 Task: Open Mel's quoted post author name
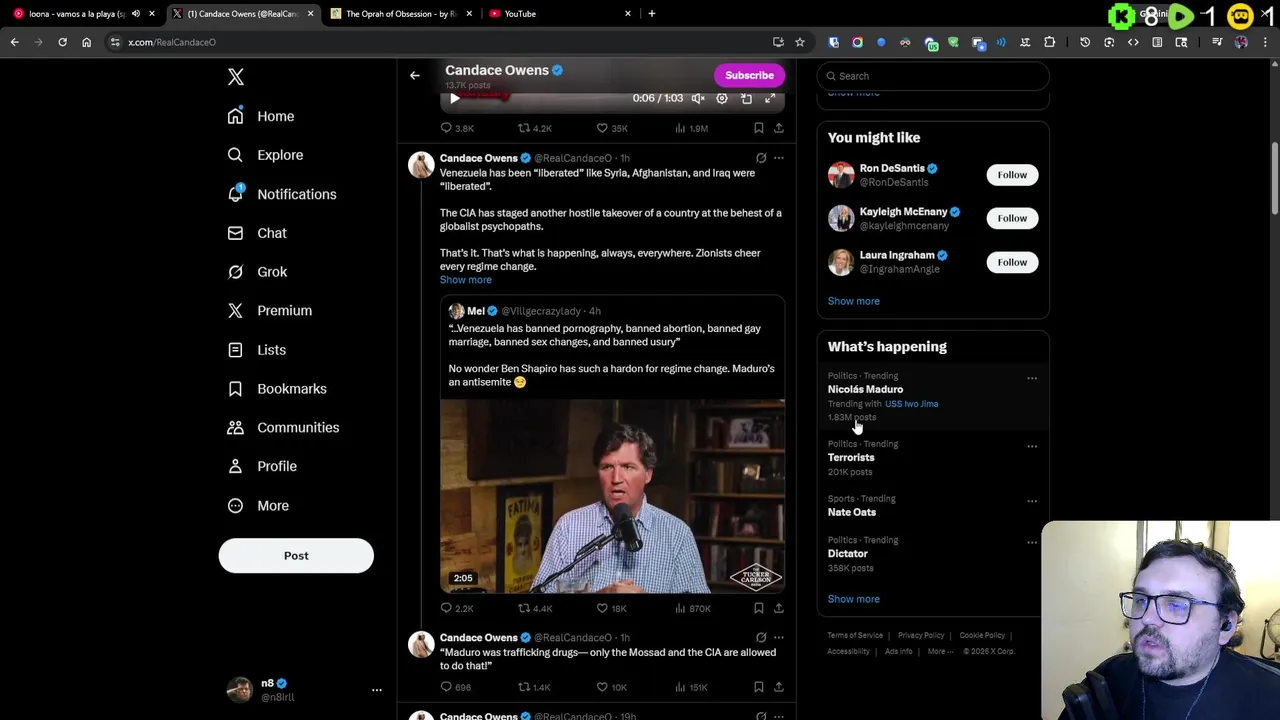(x=476, y=311)
